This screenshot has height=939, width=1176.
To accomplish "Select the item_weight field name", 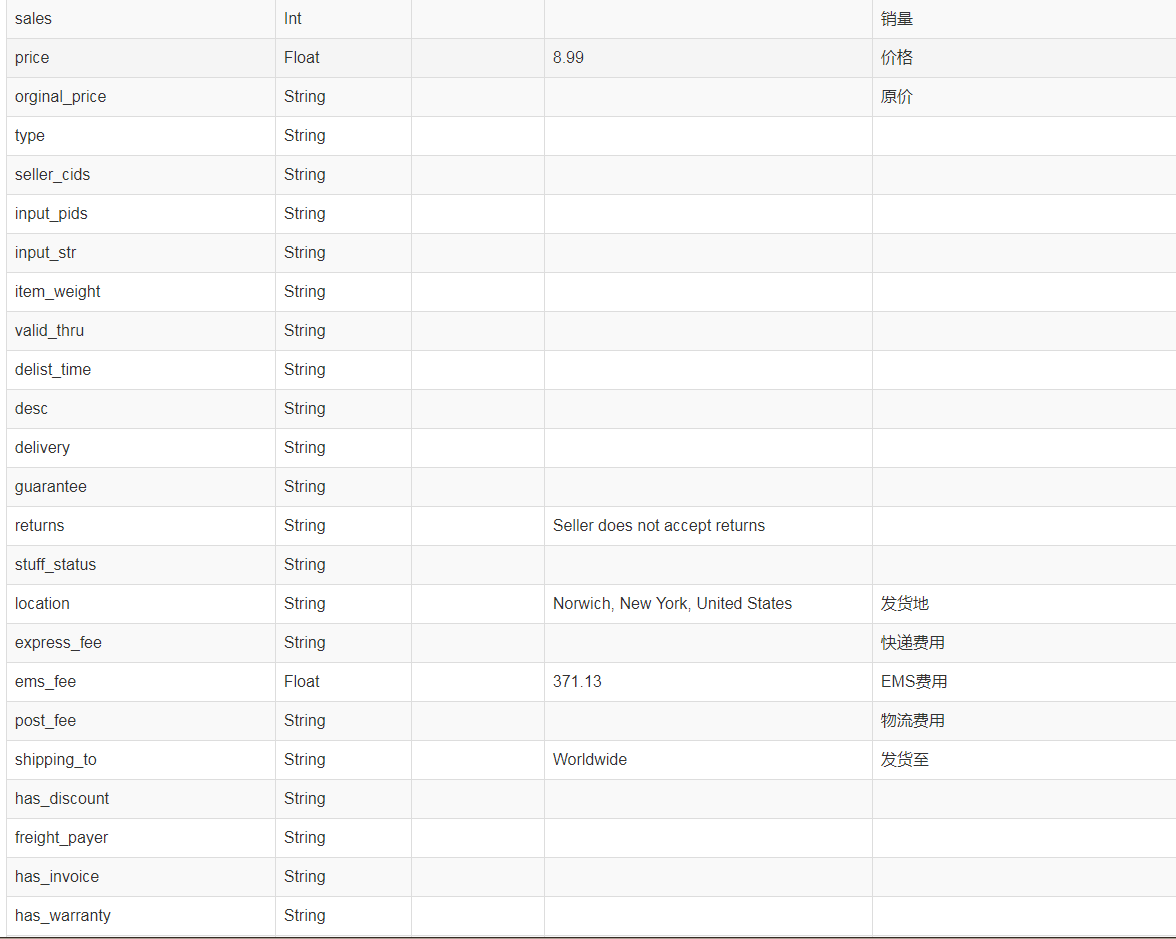I will [x=57, y=291].
